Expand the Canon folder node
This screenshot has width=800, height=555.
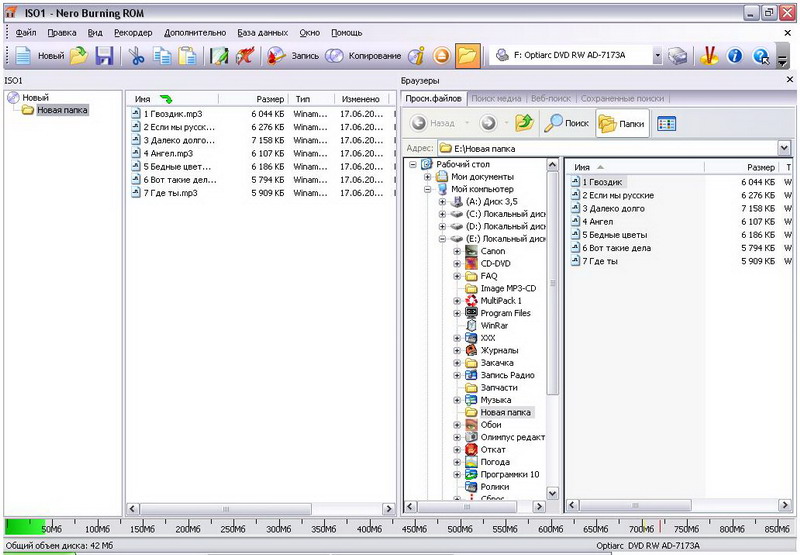(457, 251)
